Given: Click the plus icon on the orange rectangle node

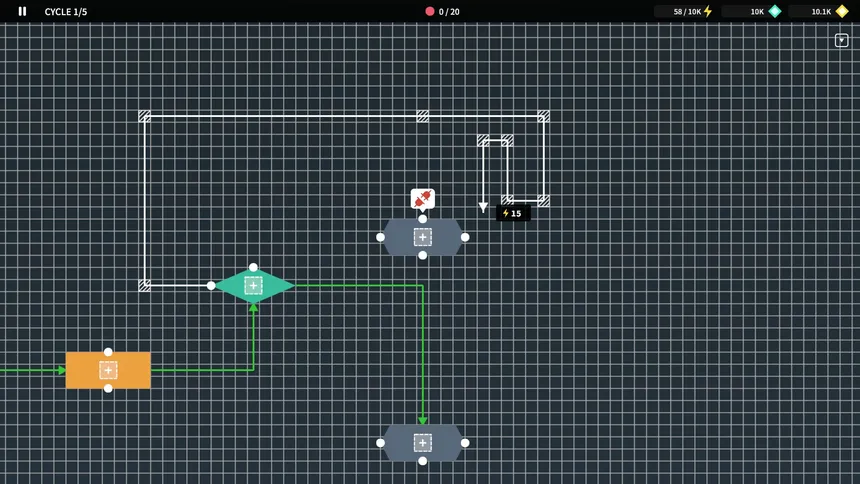Looking at the screenshot, I should (108, 370).
